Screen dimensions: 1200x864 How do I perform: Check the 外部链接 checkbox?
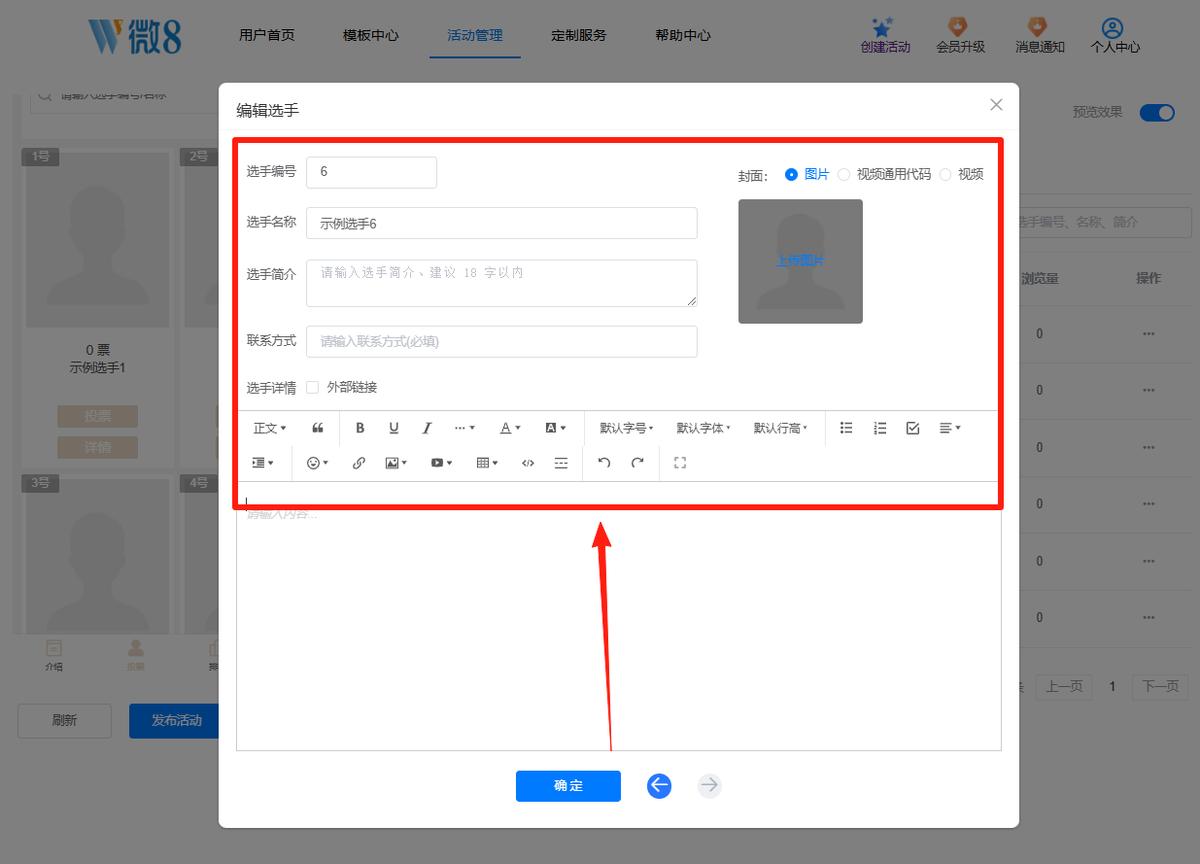tap(313, 387)
